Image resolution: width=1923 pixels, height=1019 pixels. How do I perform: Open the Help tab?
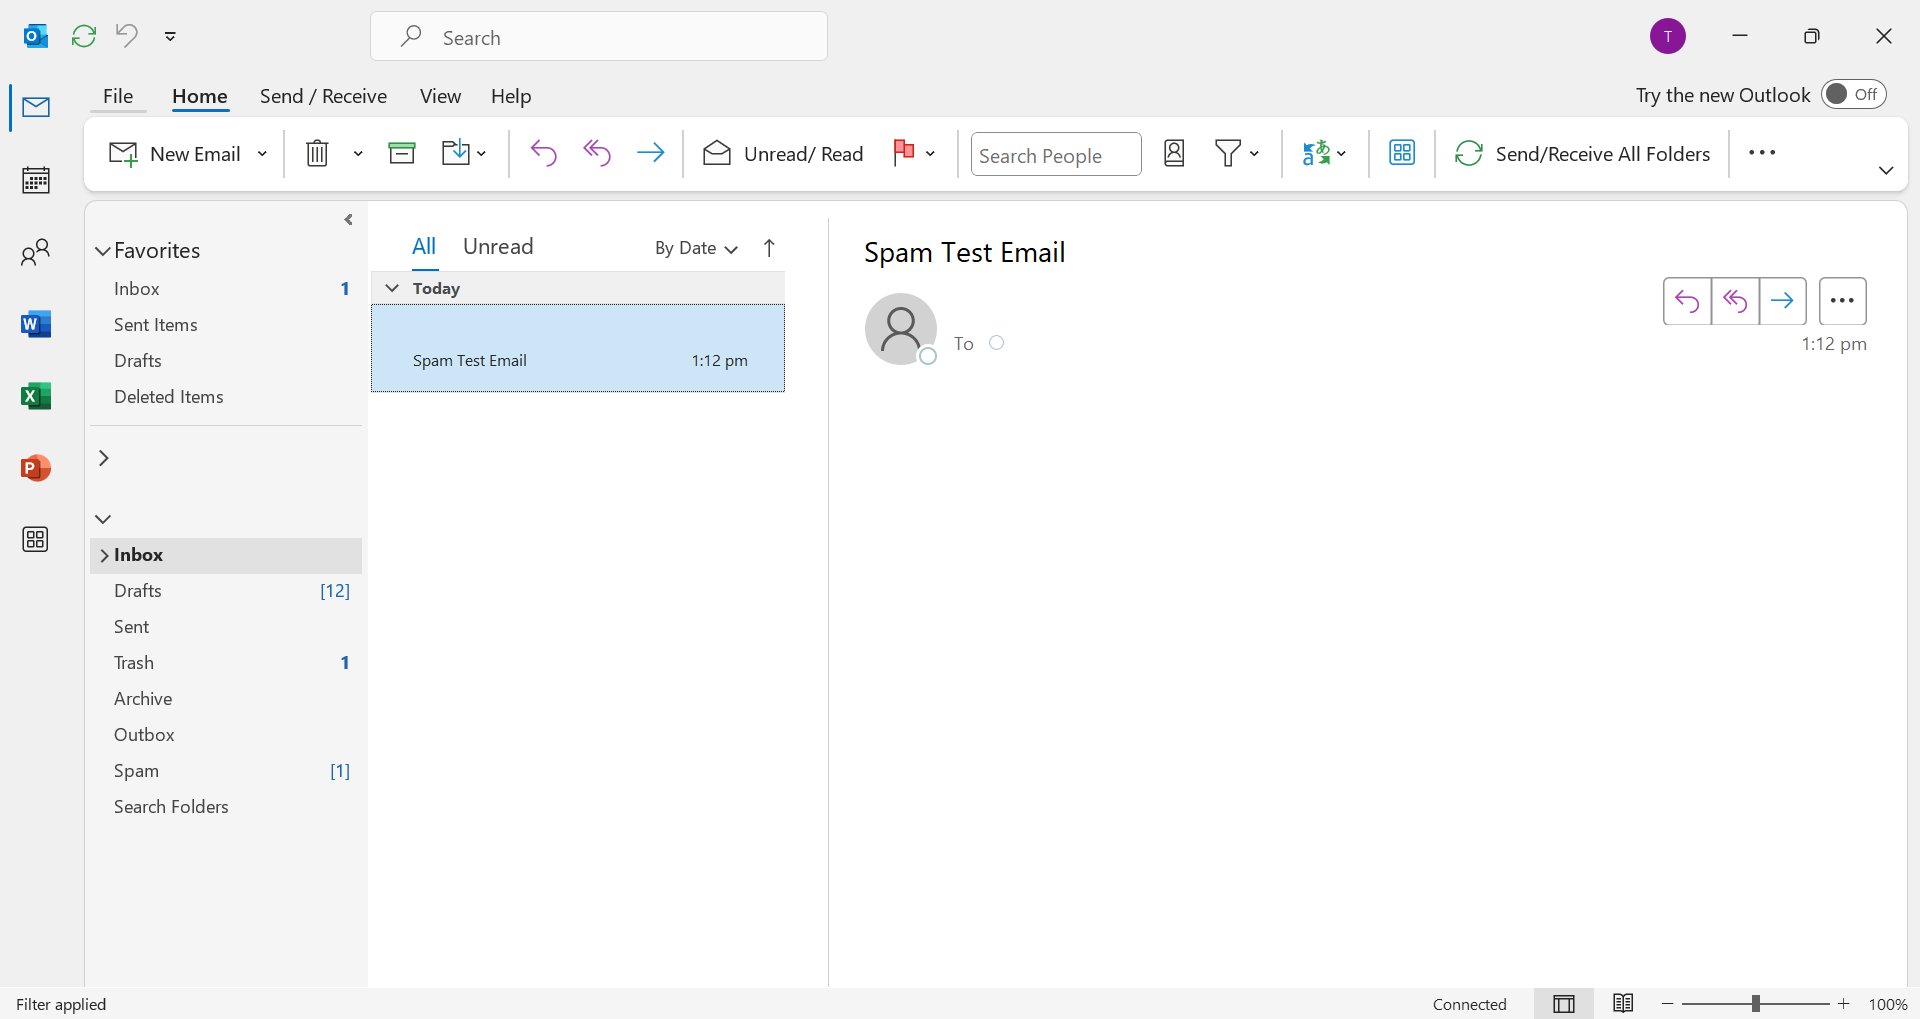click(x=511, y=96)
